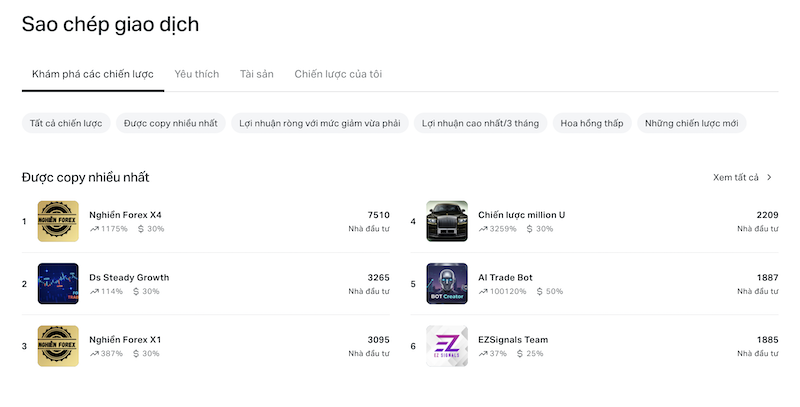Click growth arrow icon for Chiến lược million U
Viewport: 800px width, 407px height.
483,229
